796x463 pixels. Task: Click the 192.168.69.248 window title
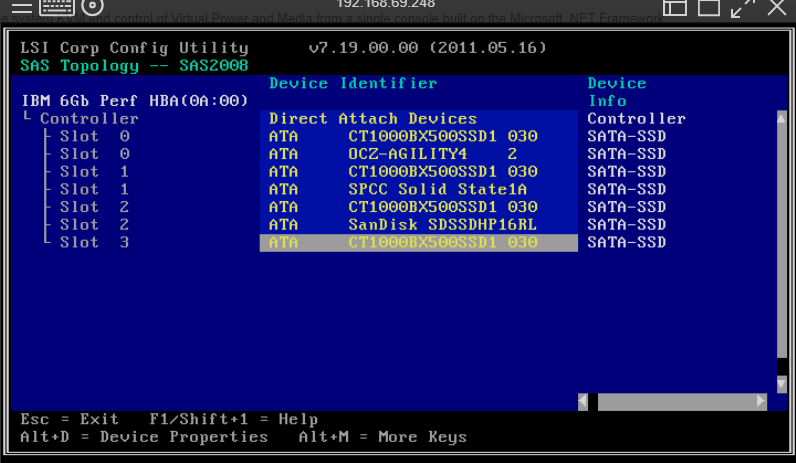tap(385, 4)
